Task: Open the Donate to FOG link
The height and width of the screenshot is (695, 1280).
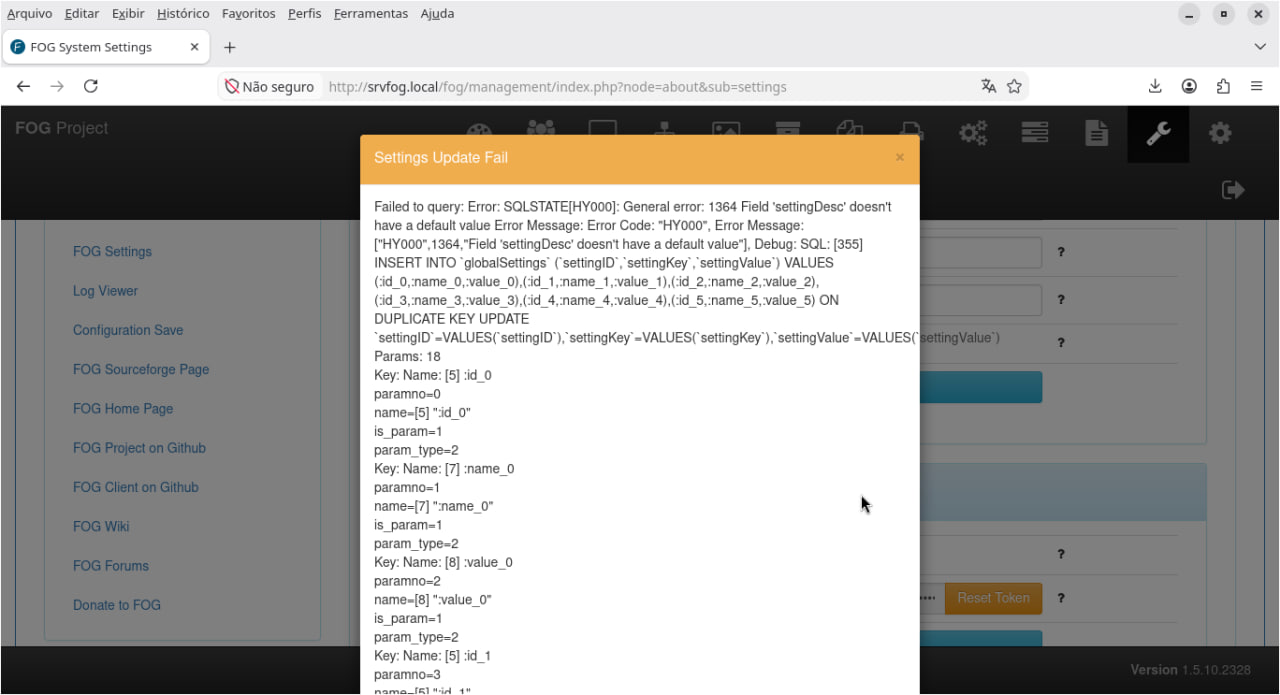Action: [117, 605]
